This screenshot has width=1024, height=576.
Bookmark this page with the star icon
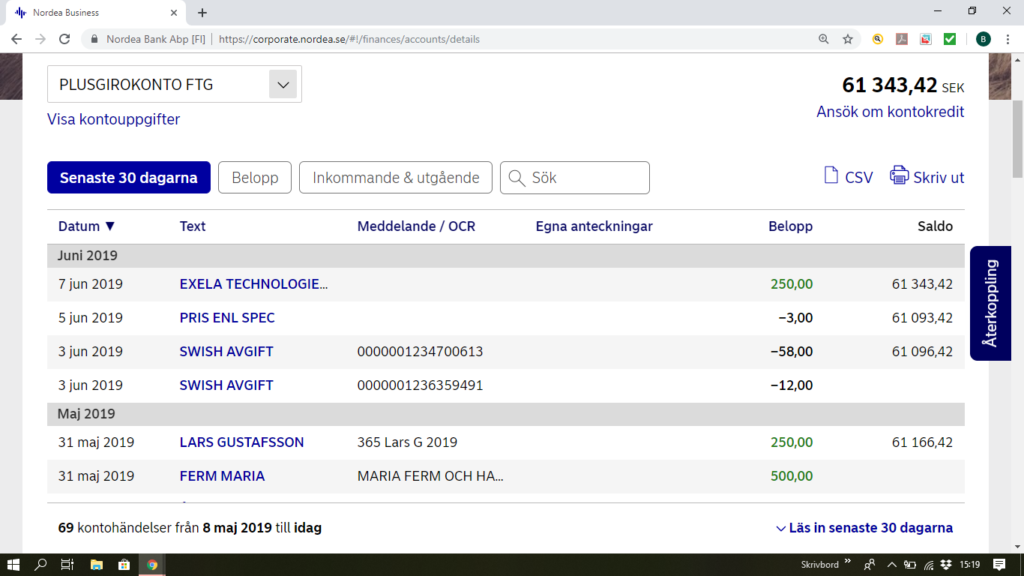848,39
